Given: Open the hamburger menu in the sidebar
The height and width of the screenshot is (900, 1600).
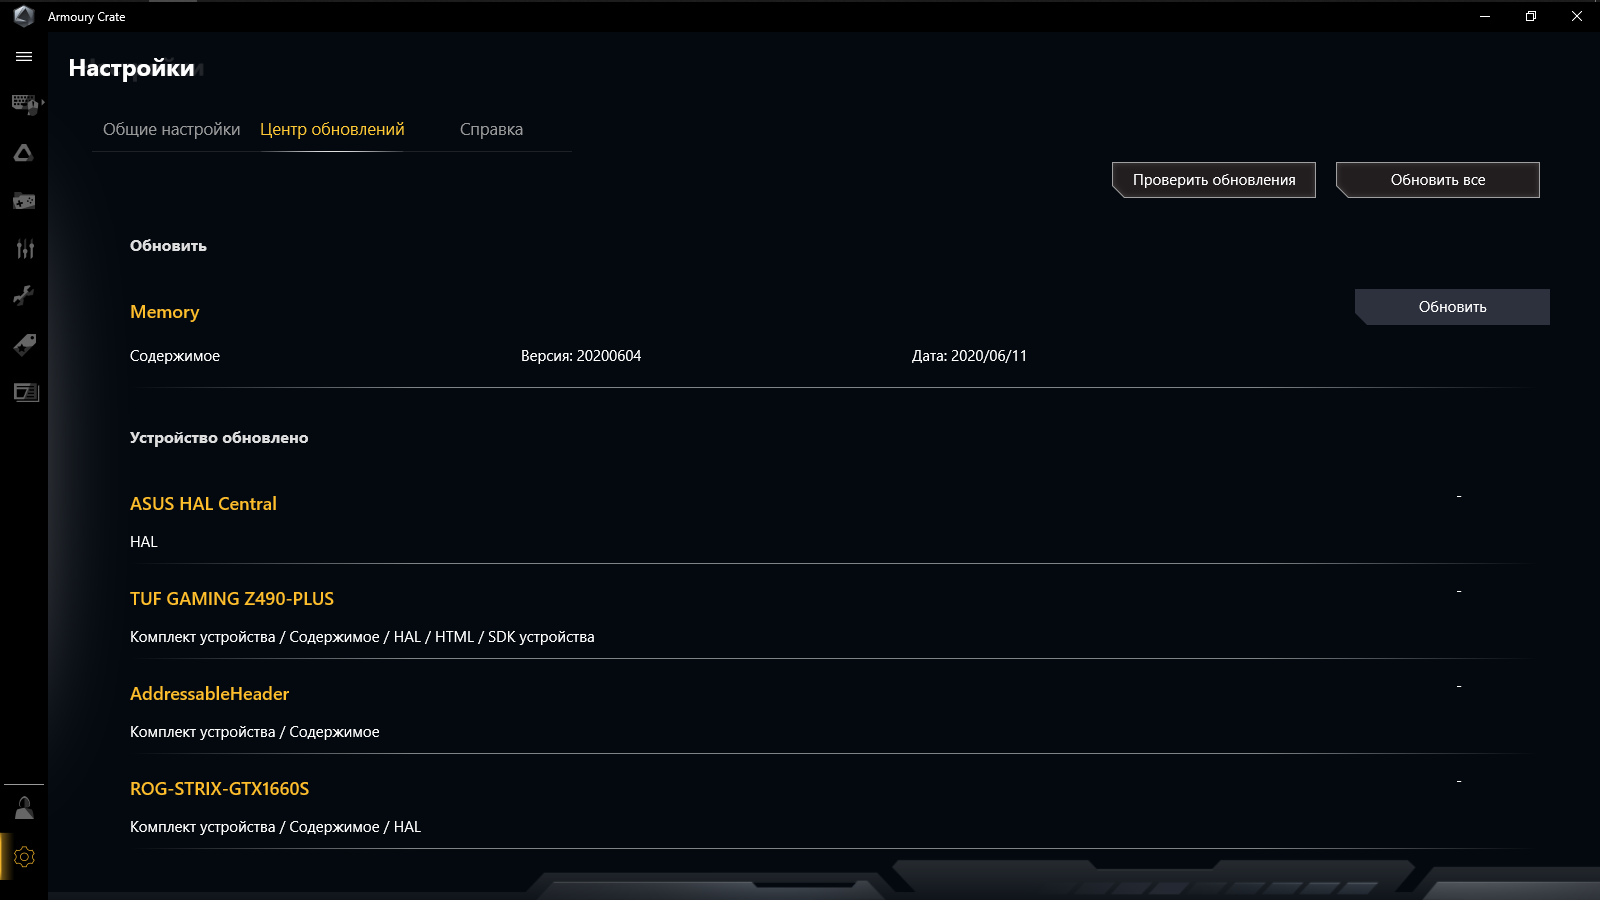Looking at the screenshot, I should (x=24, y=57).
